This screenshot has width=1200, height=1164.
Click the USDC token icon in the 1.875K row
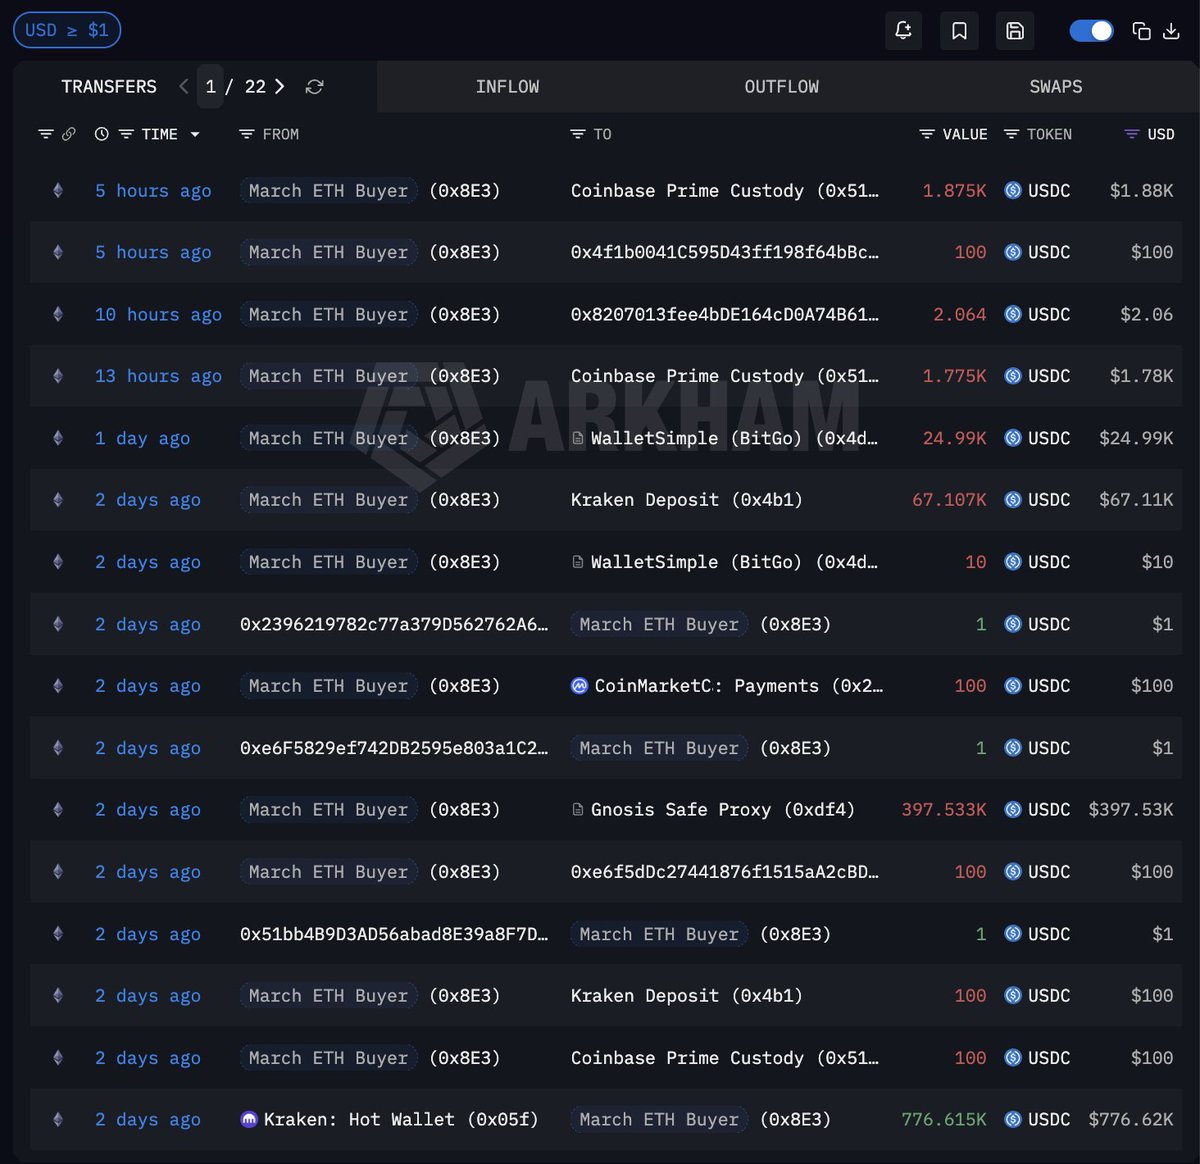[x=1013, y=190]
